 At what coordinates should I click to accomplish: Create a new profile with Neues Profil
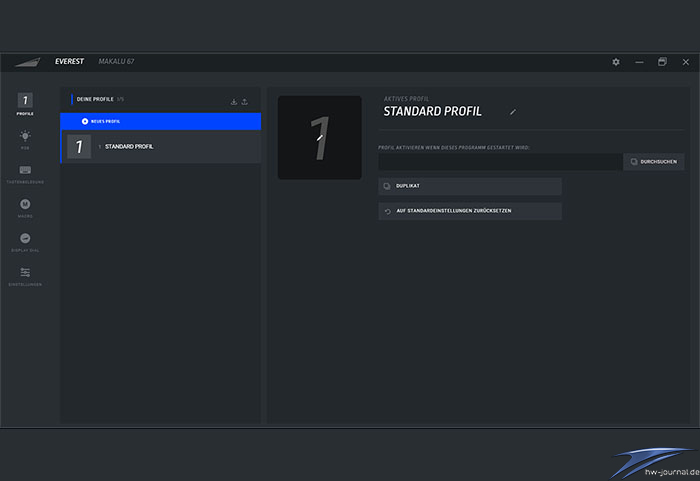coord(161,121)
